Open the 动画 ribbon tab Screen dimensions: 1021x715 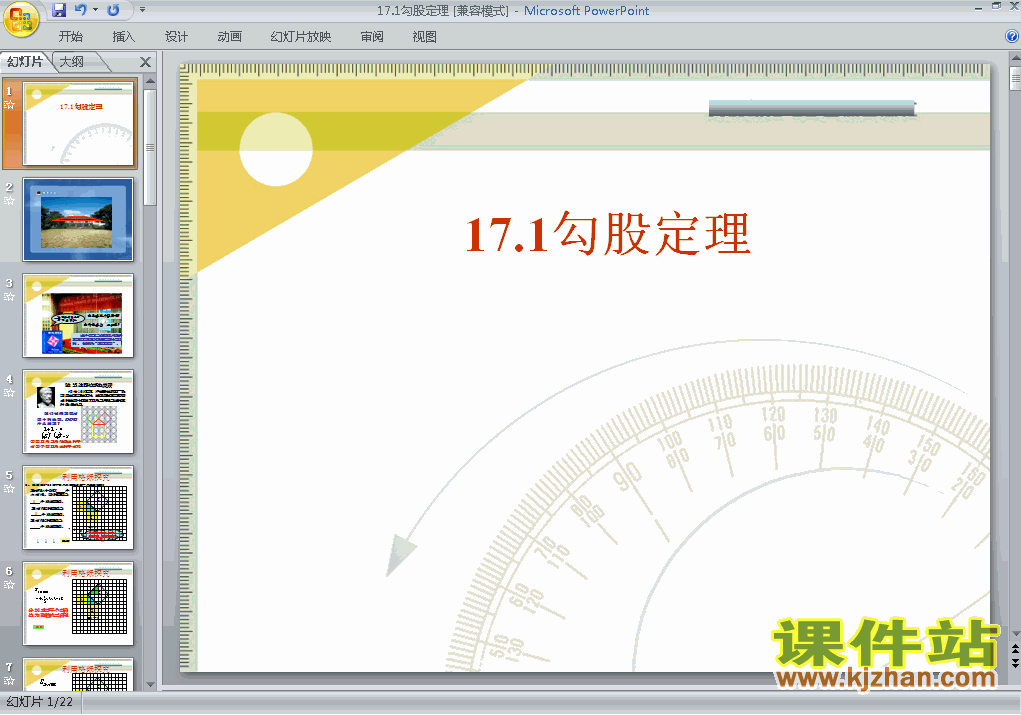coord(229,36)
